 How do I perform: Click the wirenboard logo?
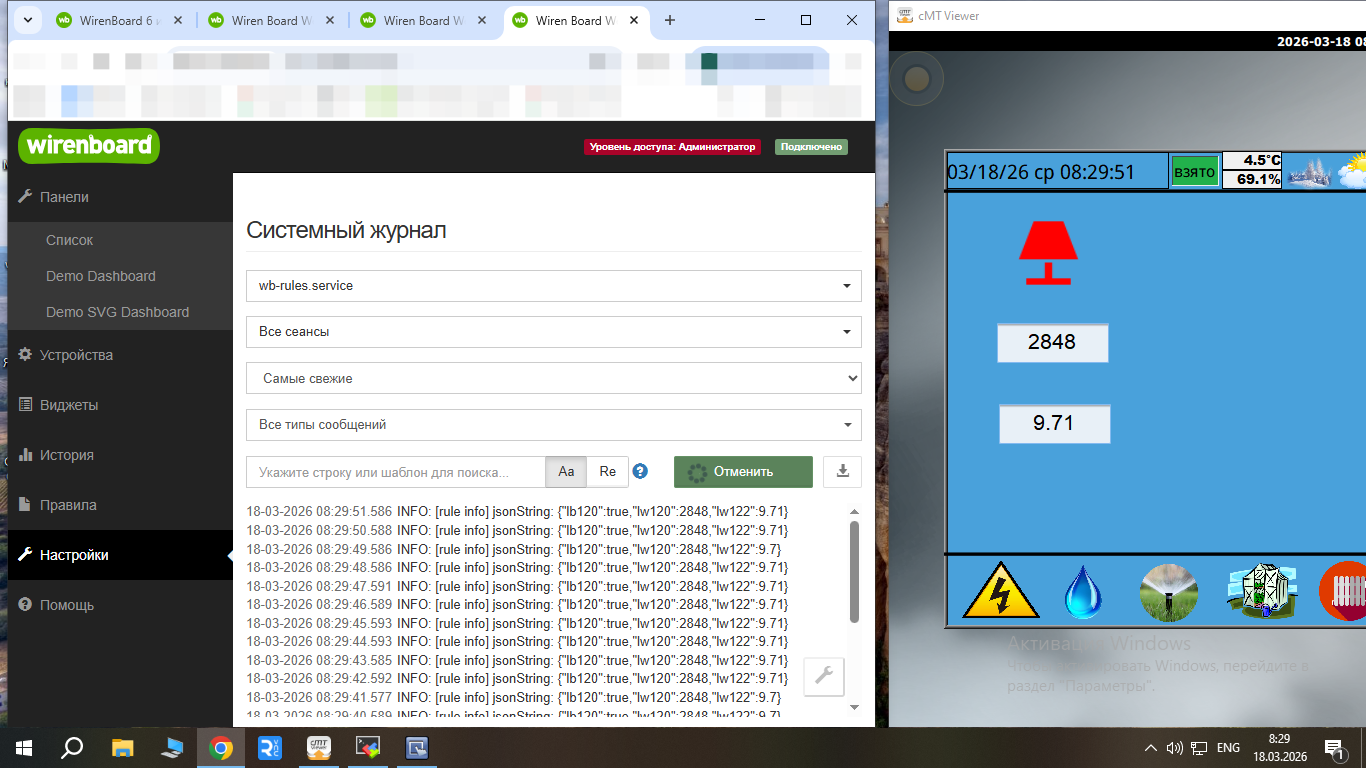click(x=89, y=146)
